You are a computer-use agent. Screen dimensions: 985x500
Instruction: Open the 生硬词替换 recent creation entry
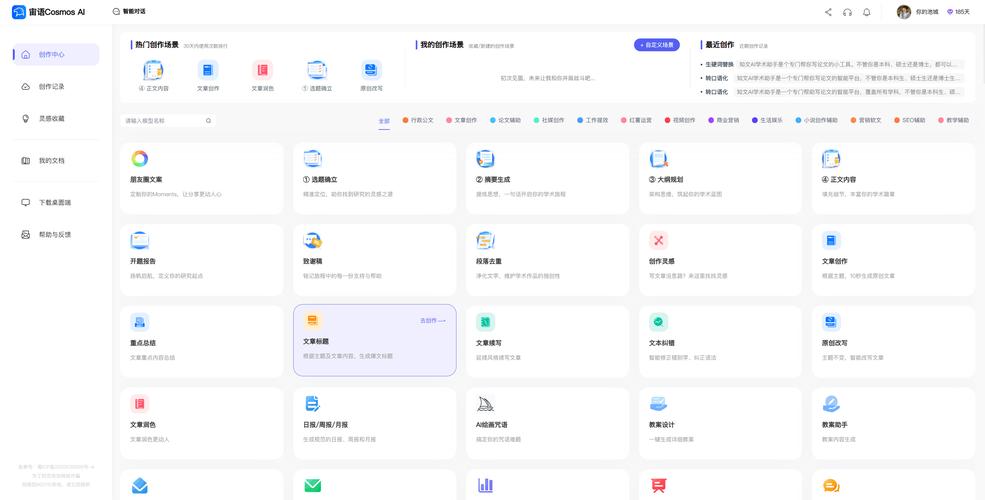pyautogui.click(x=830, y=64)
